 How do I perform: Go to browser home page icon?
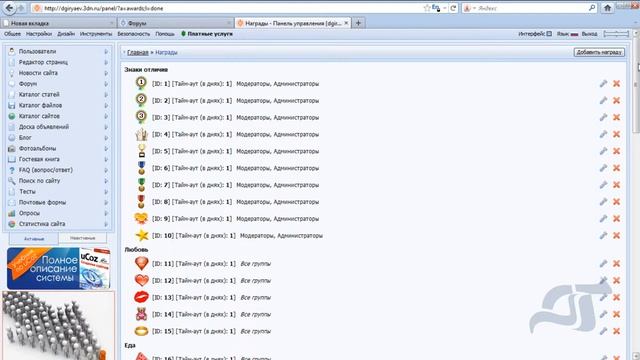coord(607,8)
